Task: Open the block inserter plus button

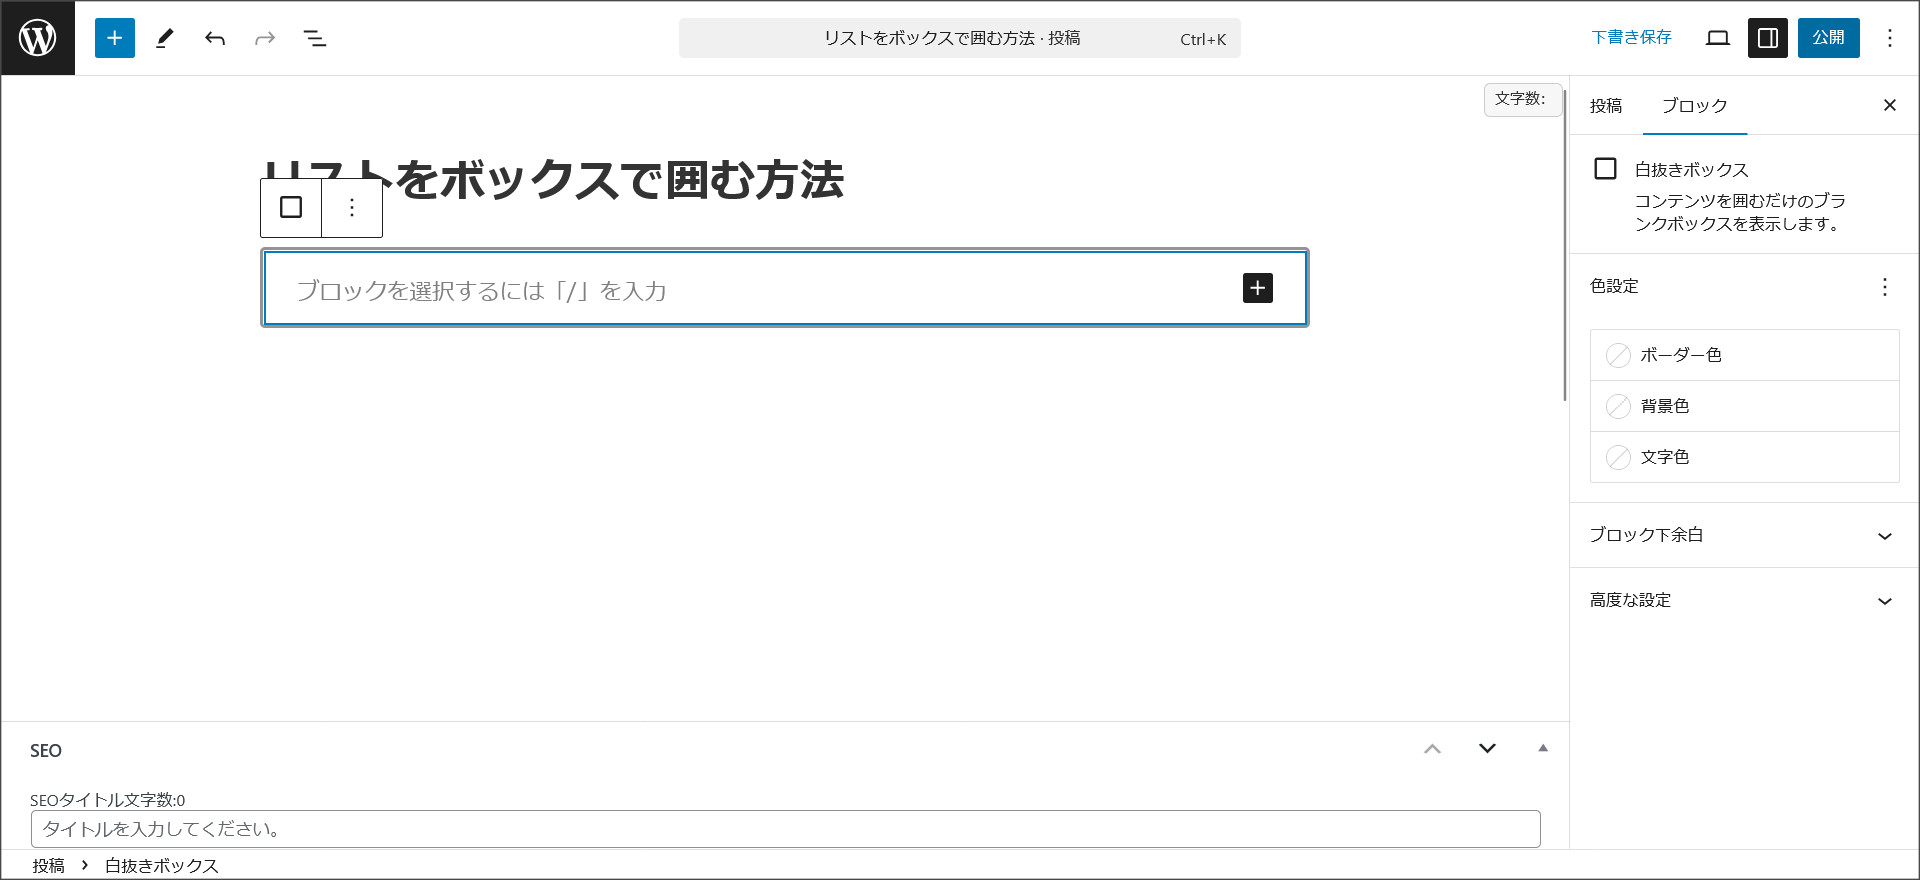Action: click(115, 38)
